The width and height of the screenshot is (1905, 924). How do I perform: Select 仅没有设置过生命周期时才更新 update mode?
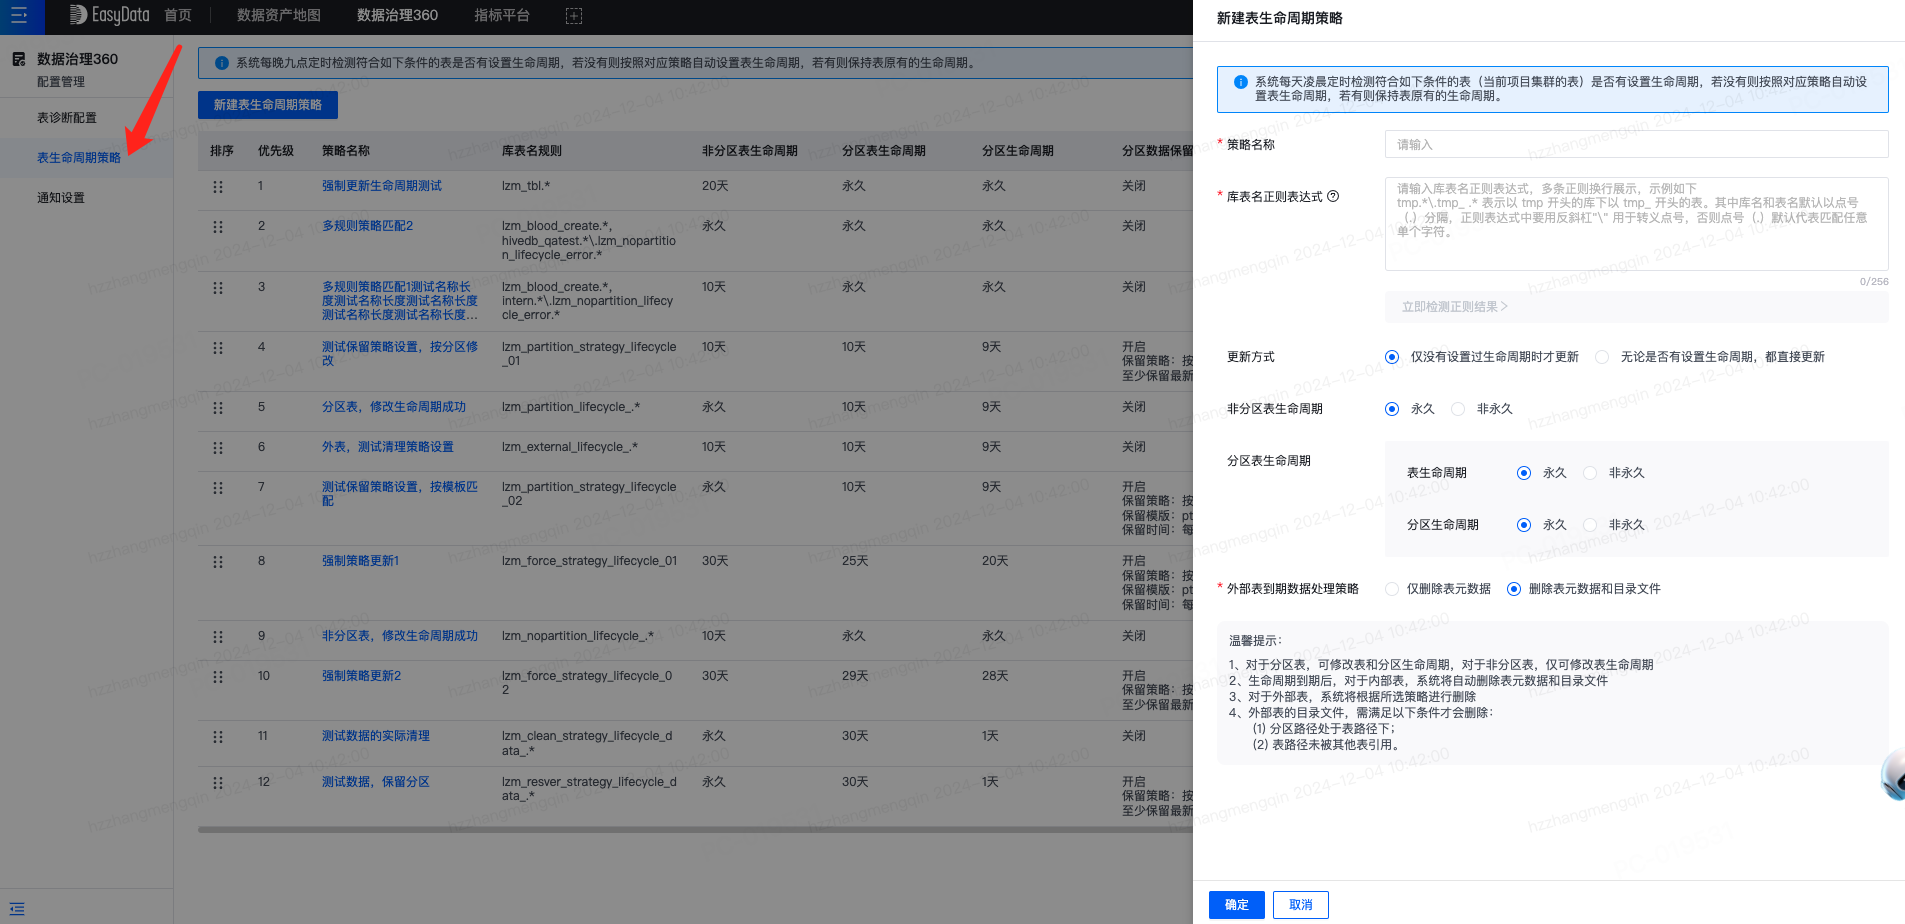[x=1392, y=357]
